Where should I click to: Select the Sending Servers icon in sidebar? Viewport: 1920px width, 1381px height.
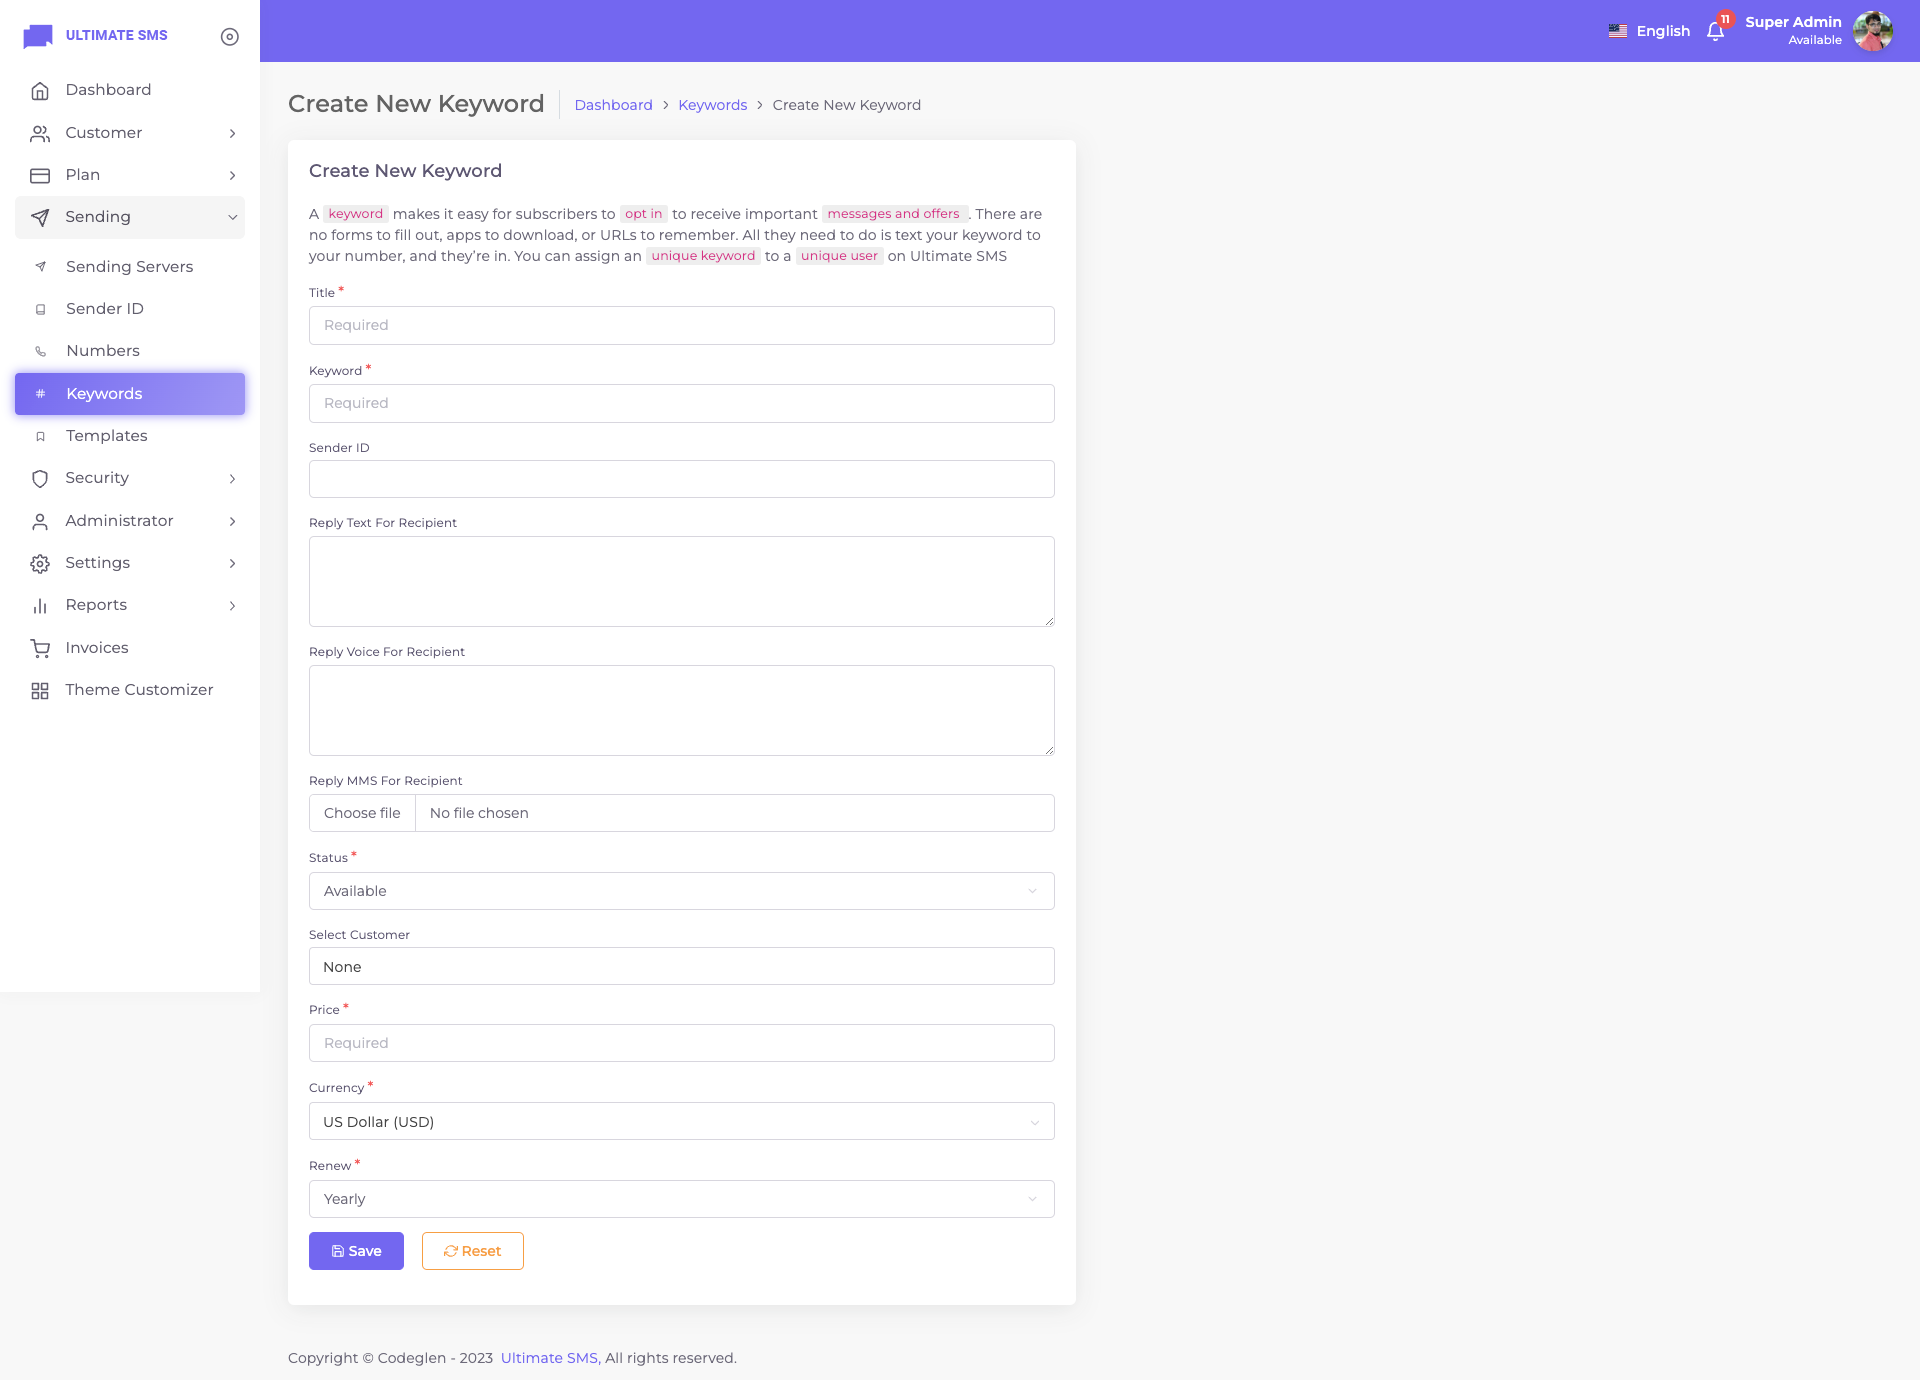[40, 266]
